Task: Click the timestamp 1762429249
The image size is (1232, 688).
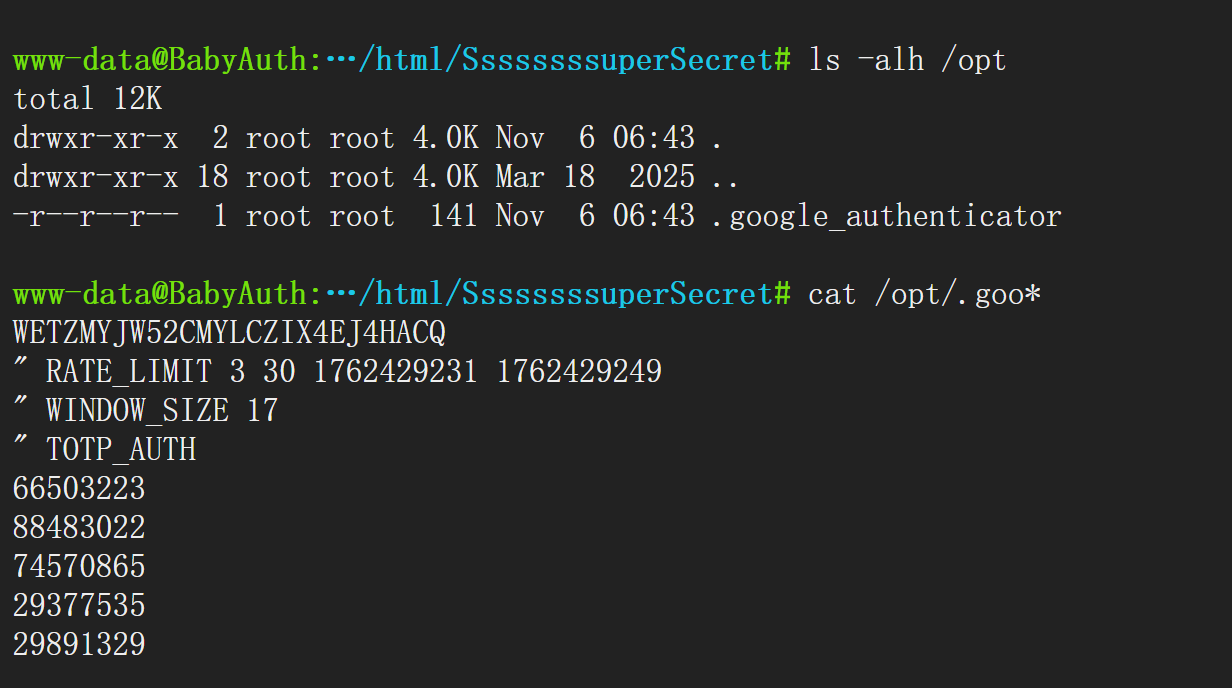Action: [x=579, y=372]
